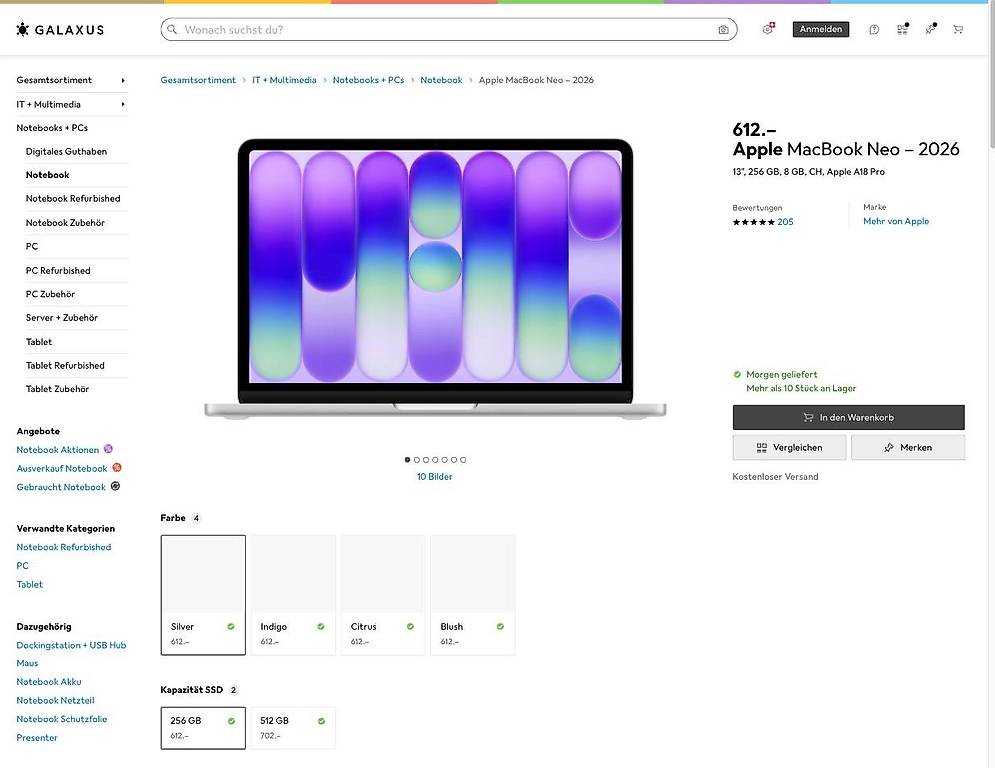
Task: Open Notebook Netzteil link
Action: point(55,700)
